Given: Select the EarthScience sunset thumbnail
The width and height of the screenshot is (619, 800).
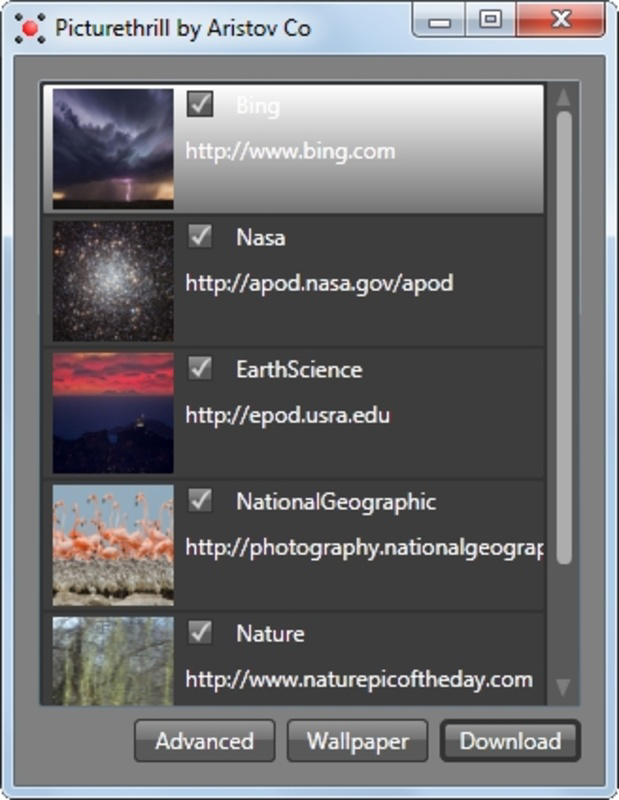Looking at the screenshot, I should pyautogui.click(x=113, y=413).
